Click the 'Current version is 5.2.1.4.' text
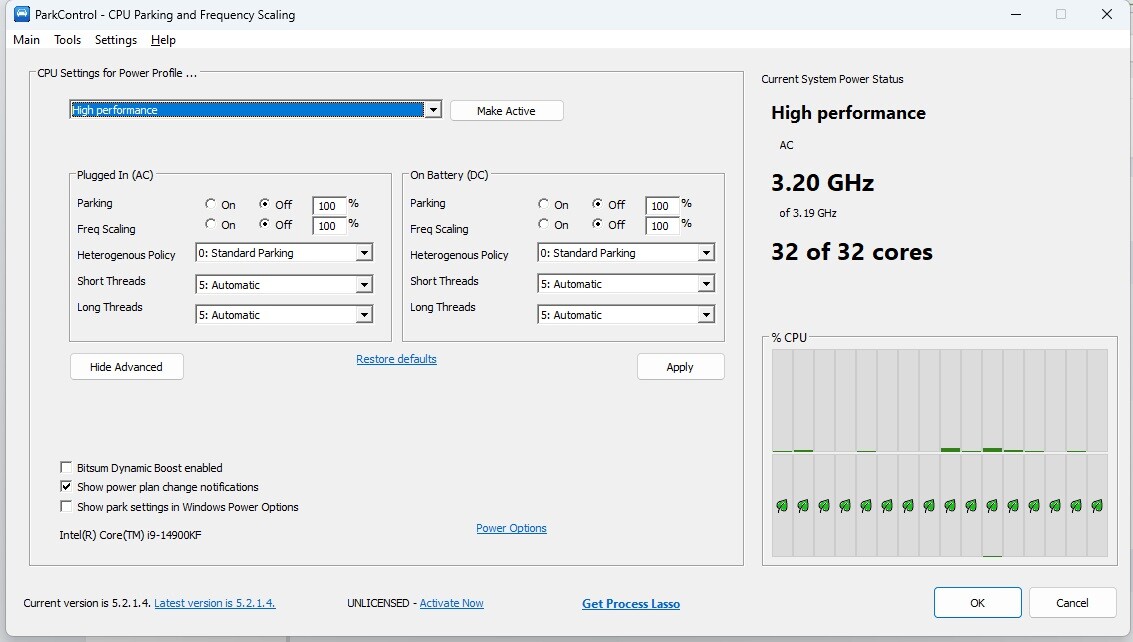The width and height of the screenshot is (1133, 642). pos(87,603)
